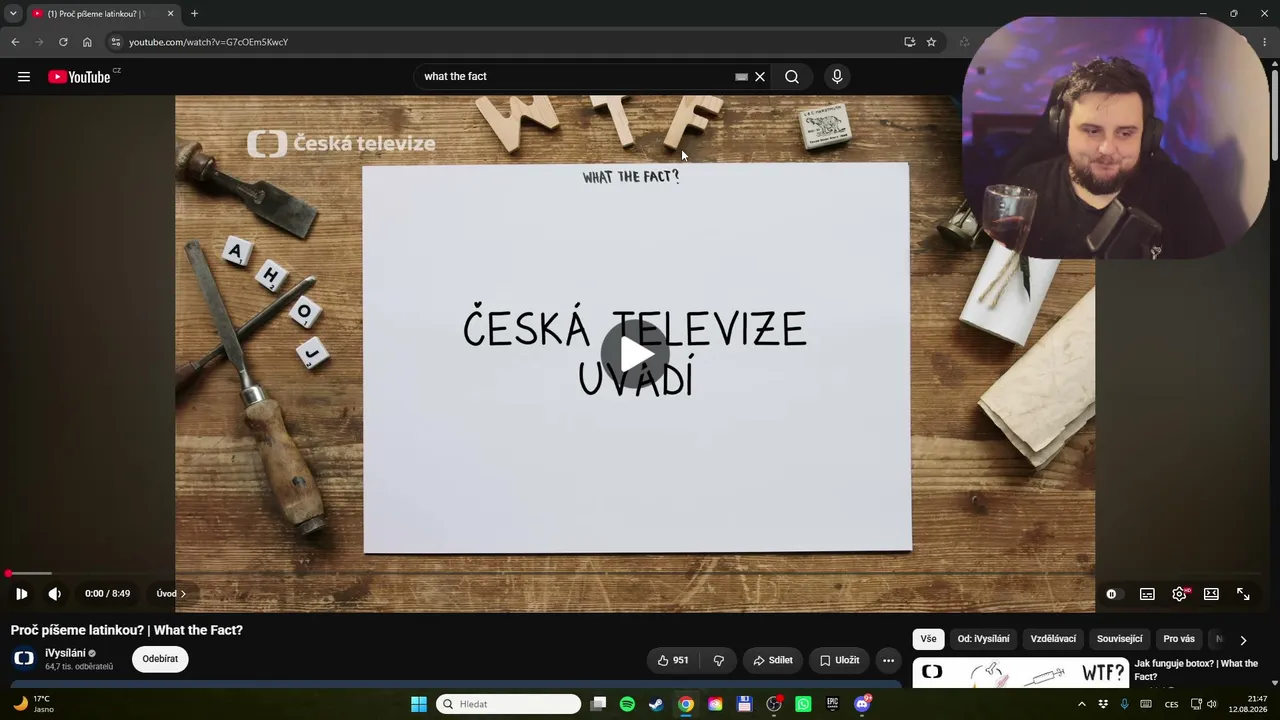Viewport: 1280px width, 720px height.
Task: Open the CES keyboard language switcher
Action: [1171, 704]
